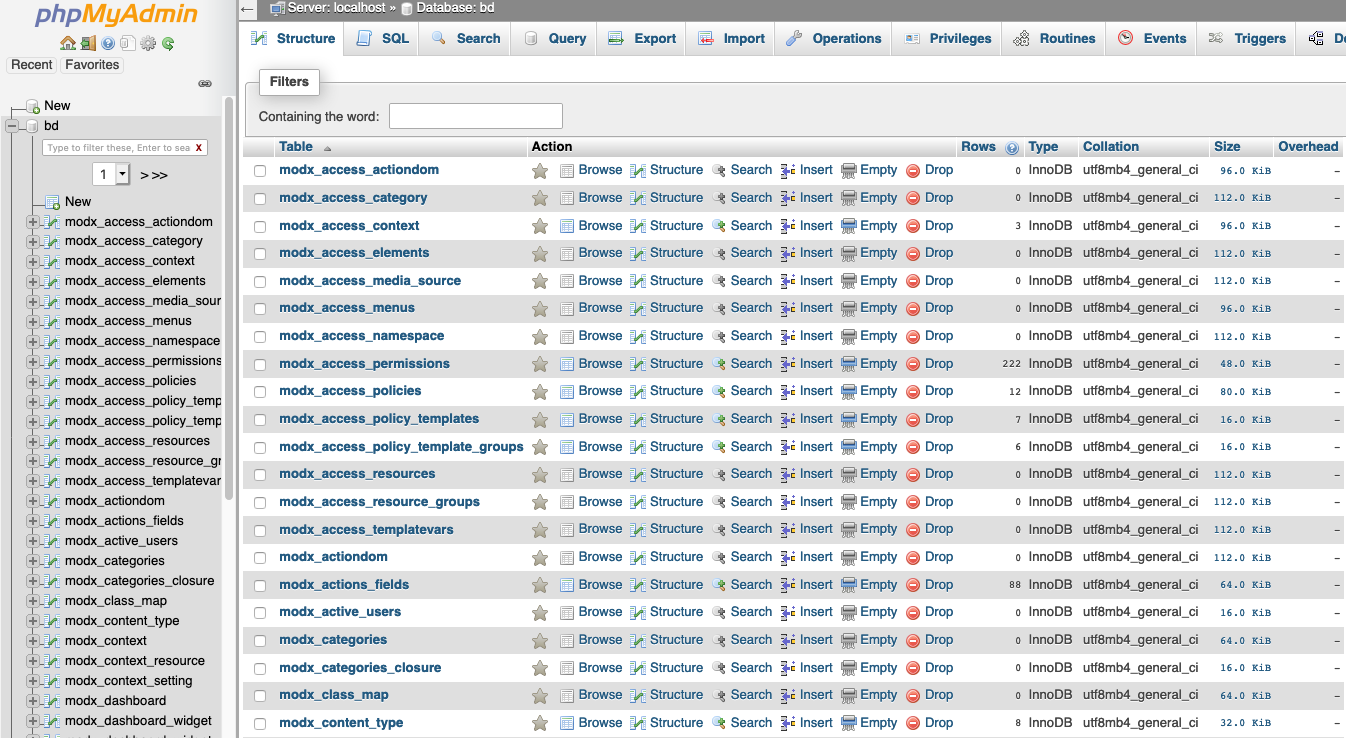Star modx_access_actiondom as favorite
This screenshot has width=1346, height=738.
(x=540, y=171)
